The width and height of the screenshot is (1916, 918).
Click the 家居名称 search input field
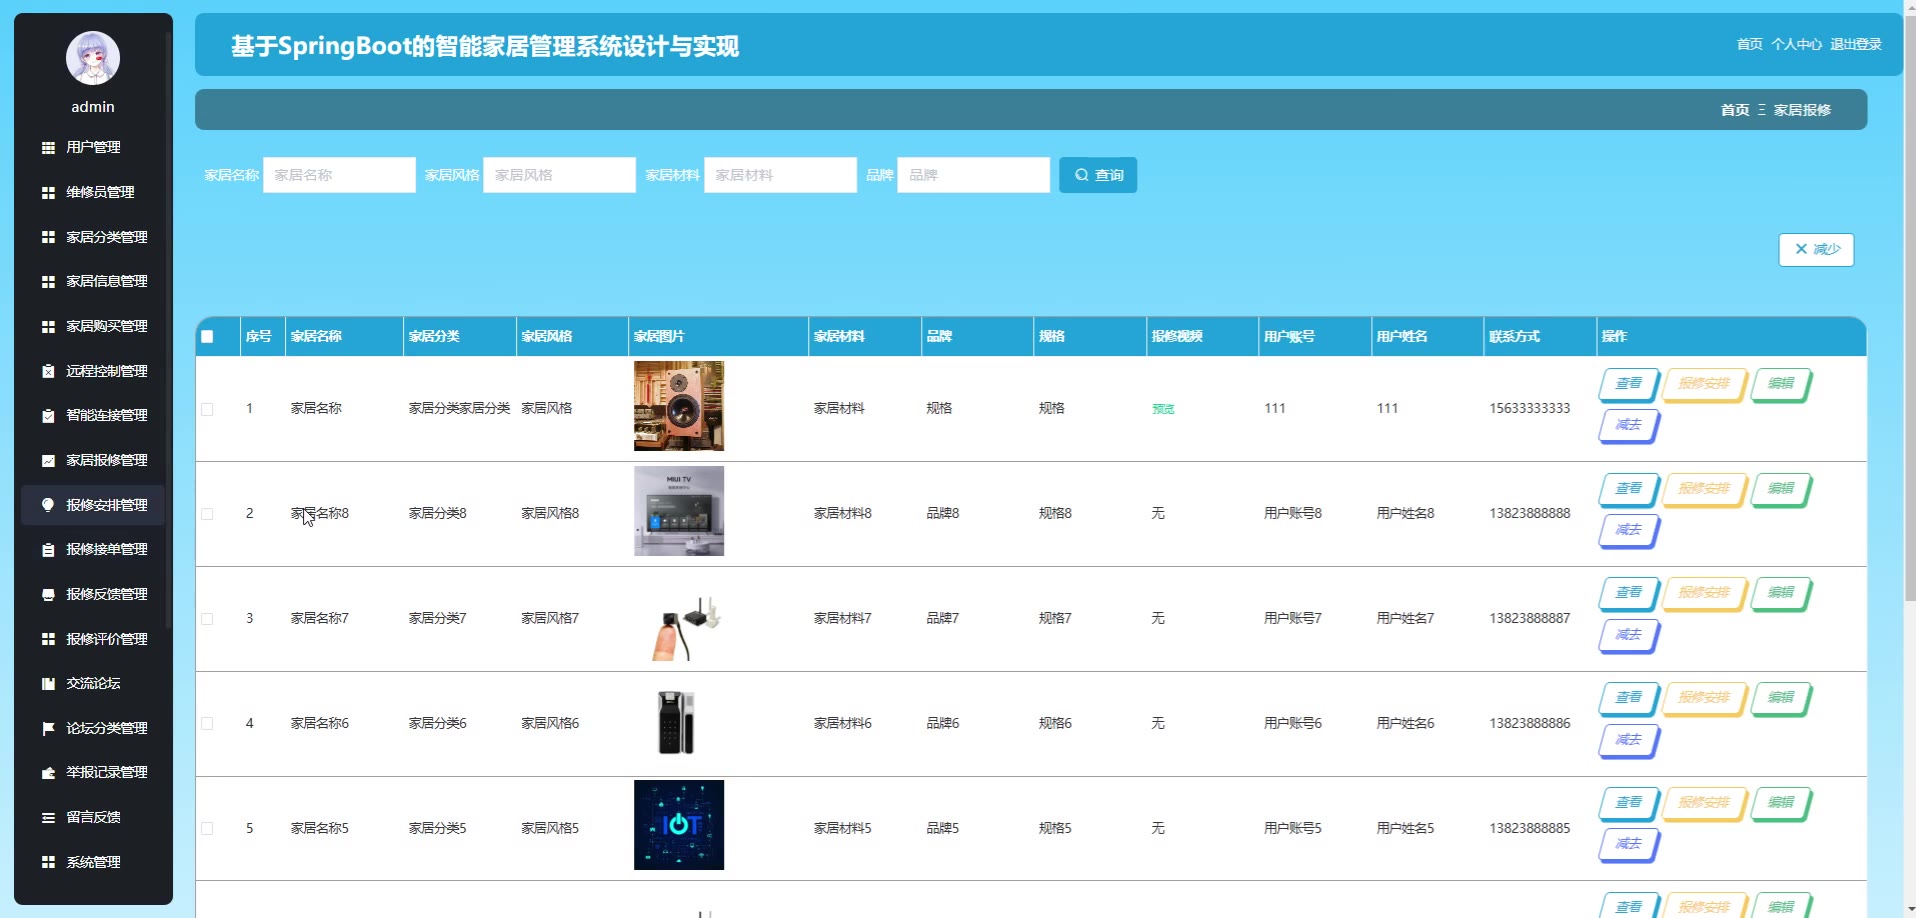(339, 175)
